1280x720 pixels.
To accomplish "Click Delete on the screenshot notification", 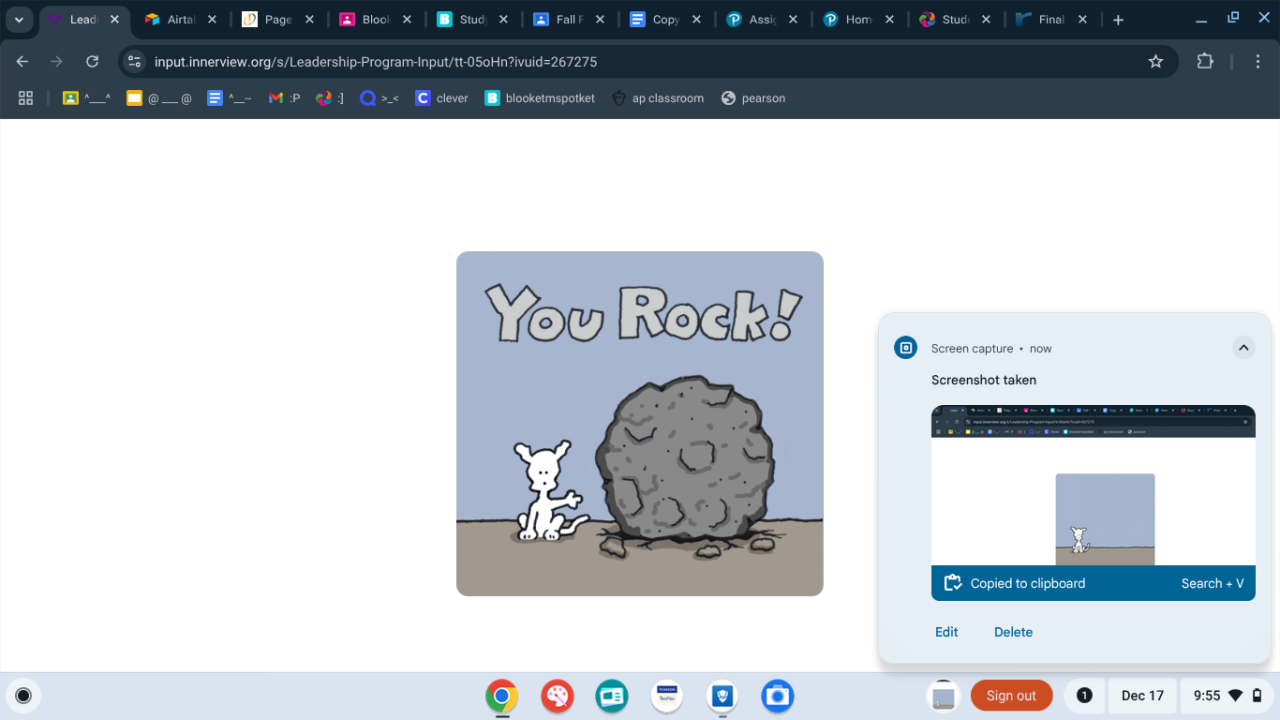I will (1013, 632).
